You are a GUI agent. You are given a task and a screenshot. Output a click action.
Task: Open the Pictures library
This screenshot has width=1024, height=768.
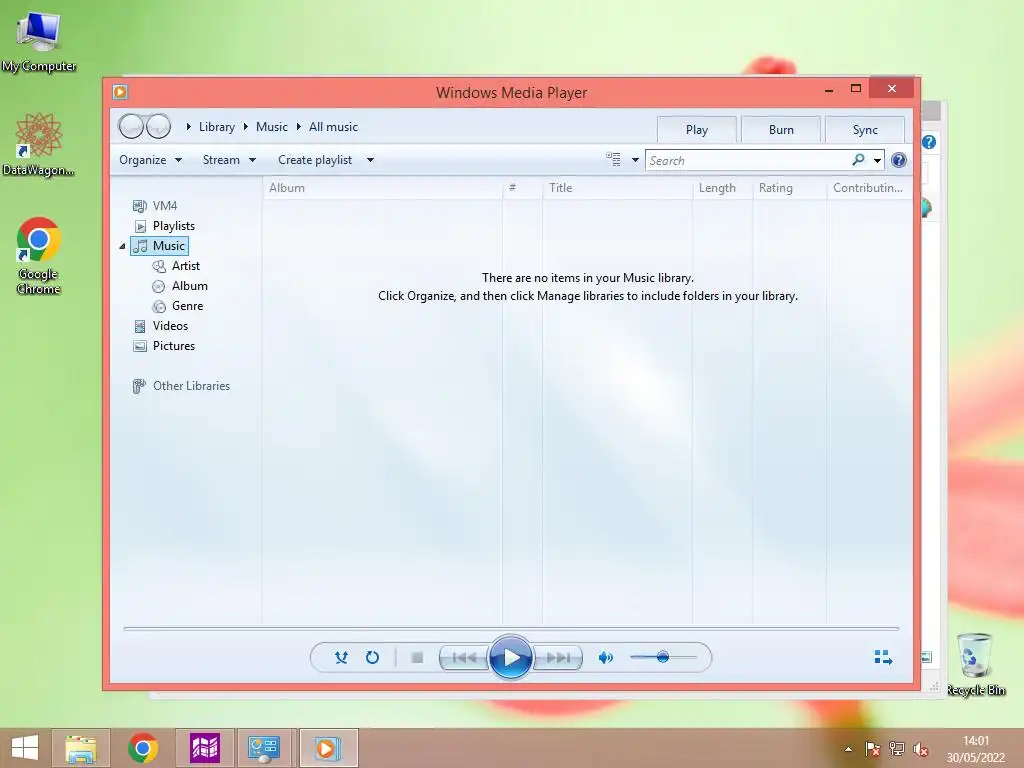coord(164,346)
